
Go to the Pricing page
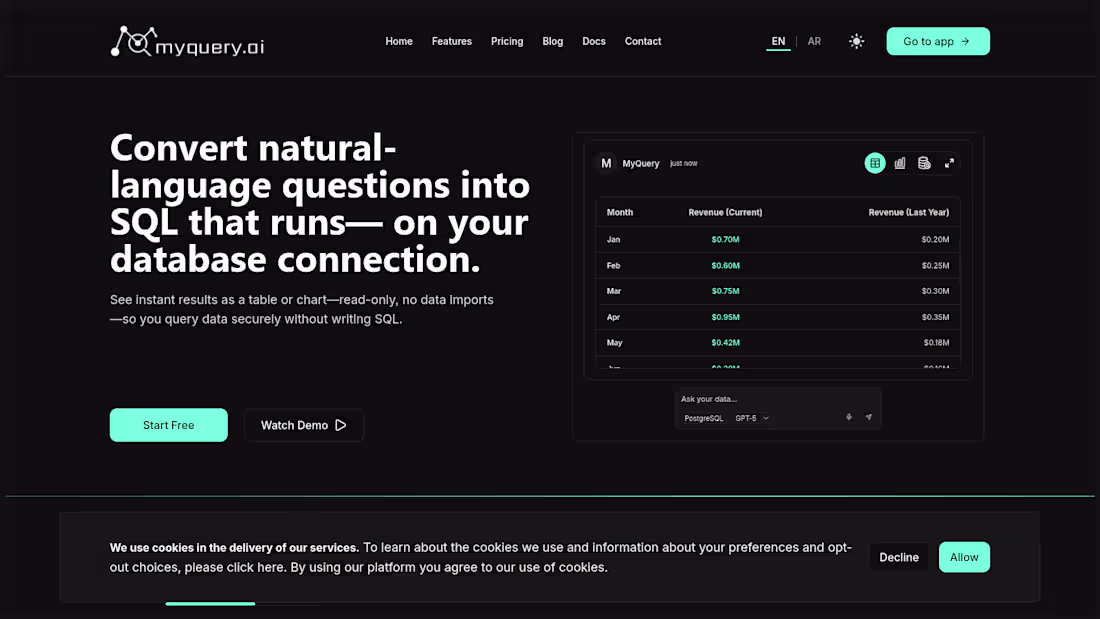click(507, 41)
